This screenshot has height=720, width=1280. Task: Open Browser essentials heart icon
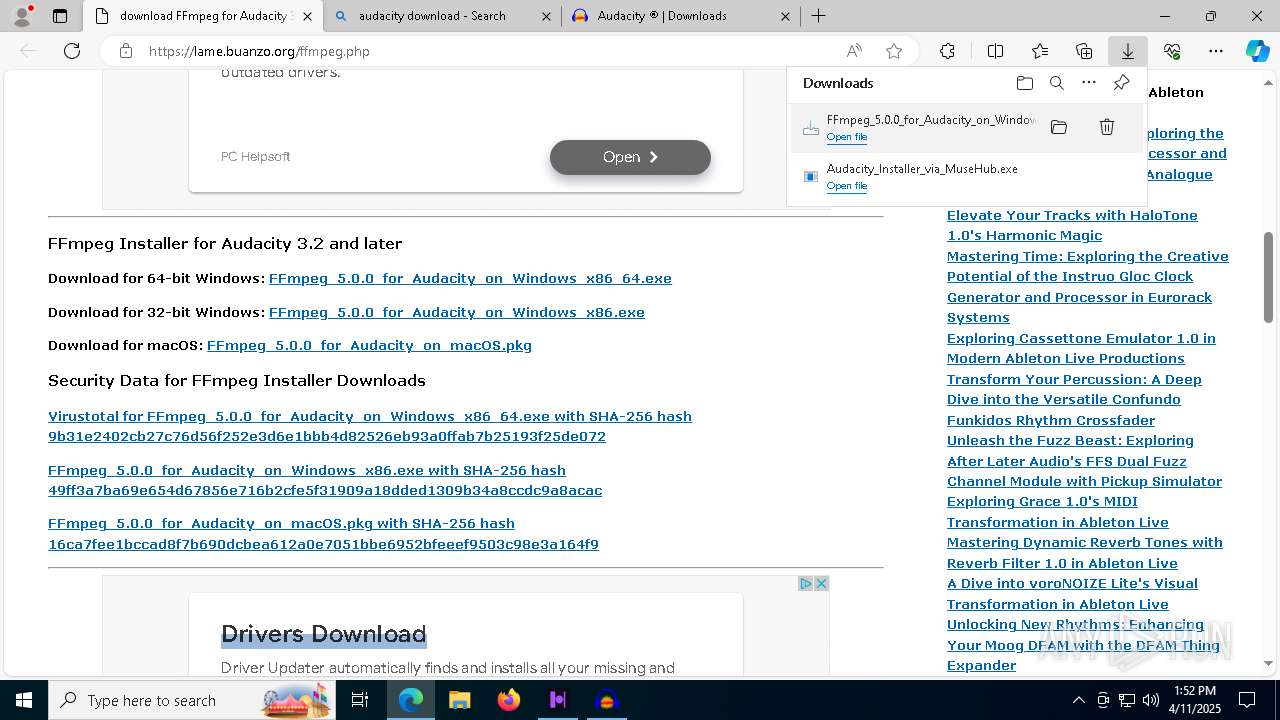pyautogui.click(x=1172, y=51)
